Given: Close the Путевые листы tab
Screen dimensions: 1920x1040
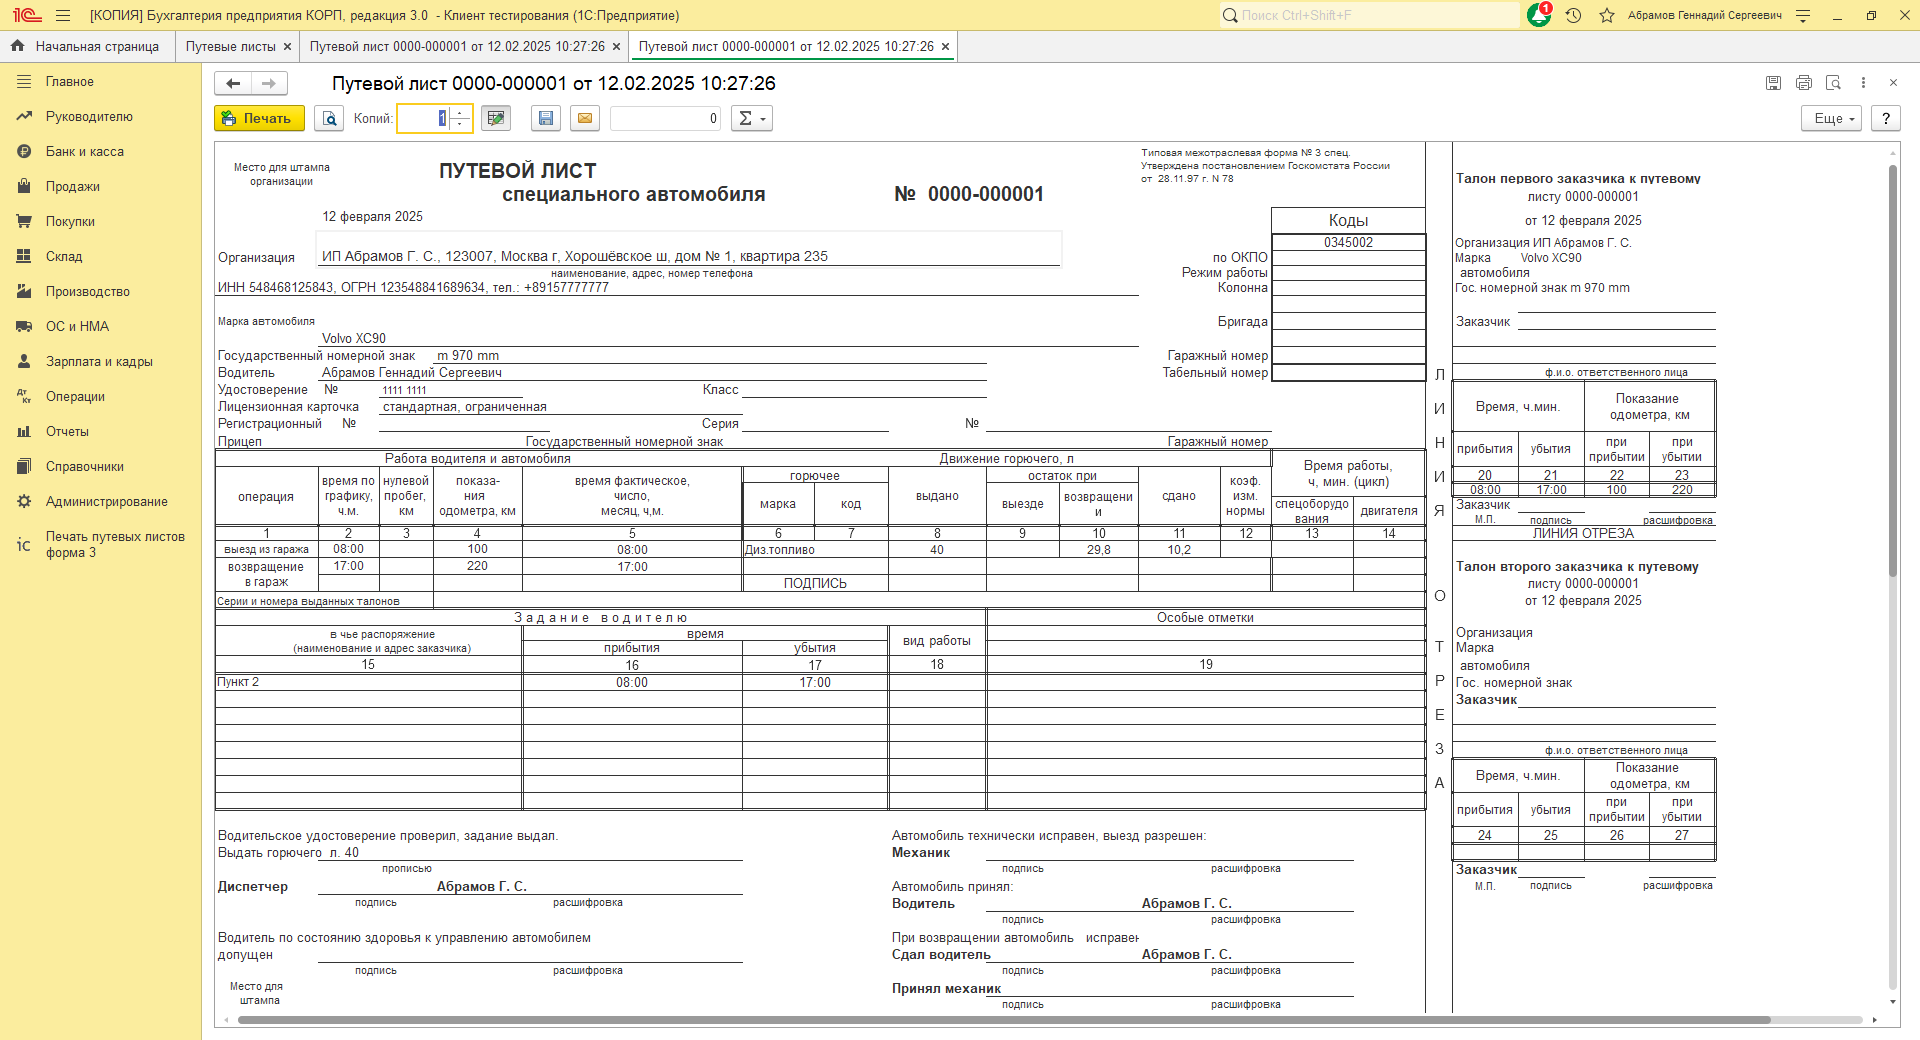Looking at the screenshot, I should point(288,47).
